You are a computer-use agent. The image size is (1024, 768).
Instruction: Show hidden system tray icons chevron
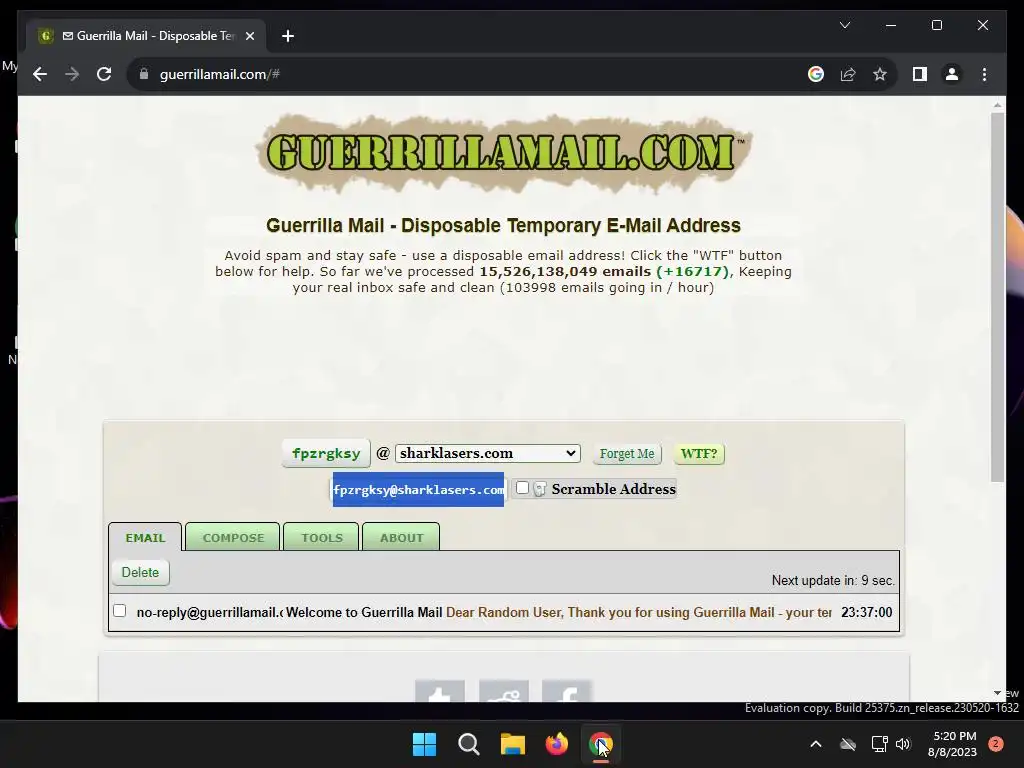[816, 744]
